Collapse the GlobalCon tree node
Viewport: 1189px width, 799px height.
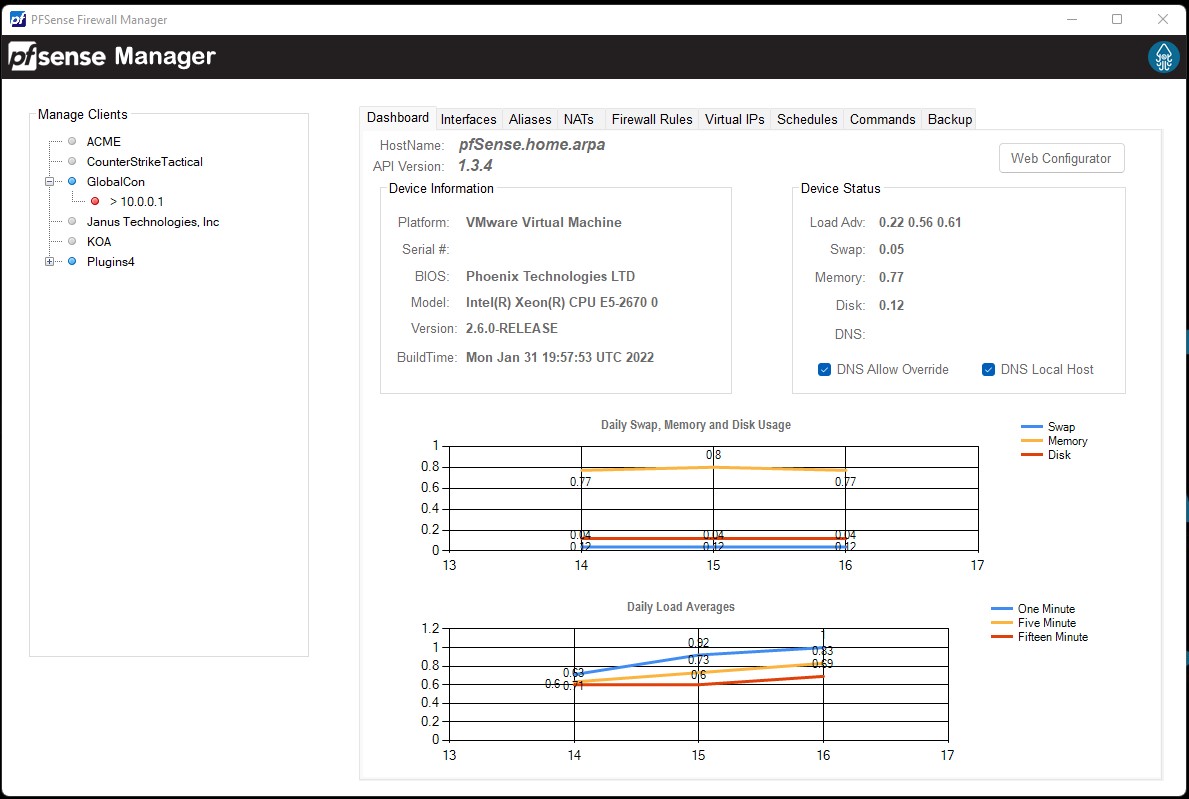(48, 181)
